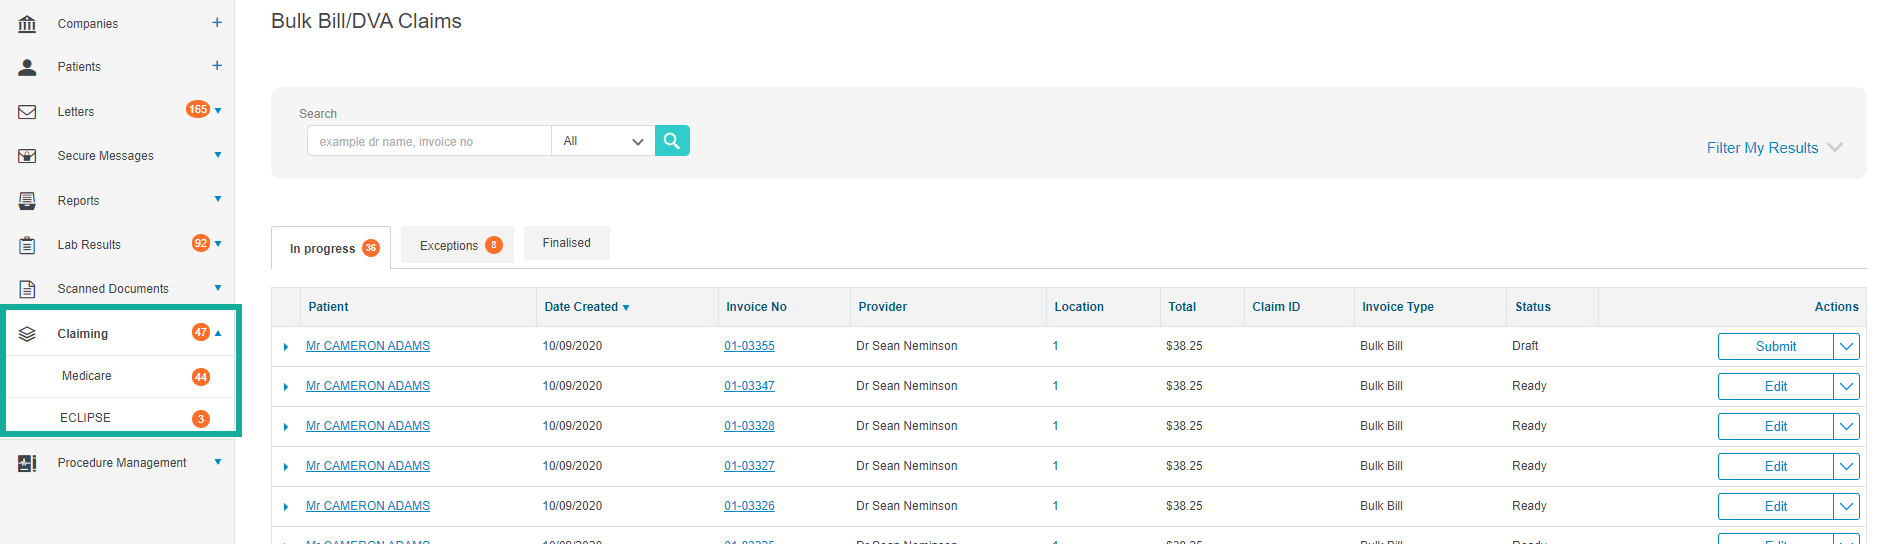Open invoice link 01-03355
The image size is (1880, 544).
[x=749, y=346]
